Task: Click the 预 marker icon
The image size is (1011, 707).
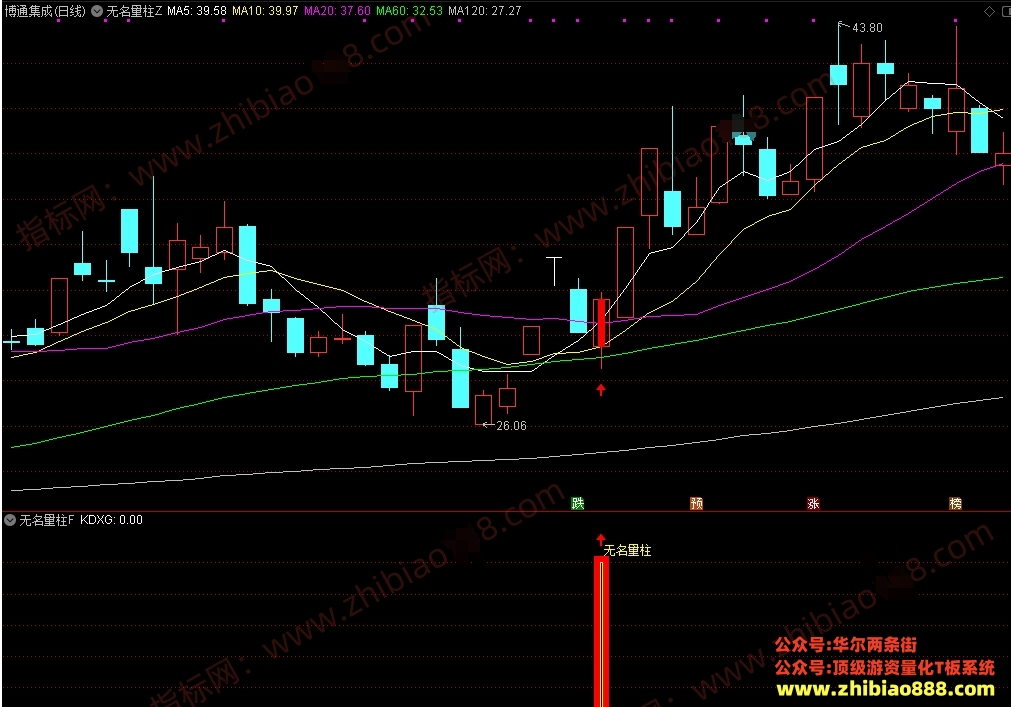Action: 696,503
